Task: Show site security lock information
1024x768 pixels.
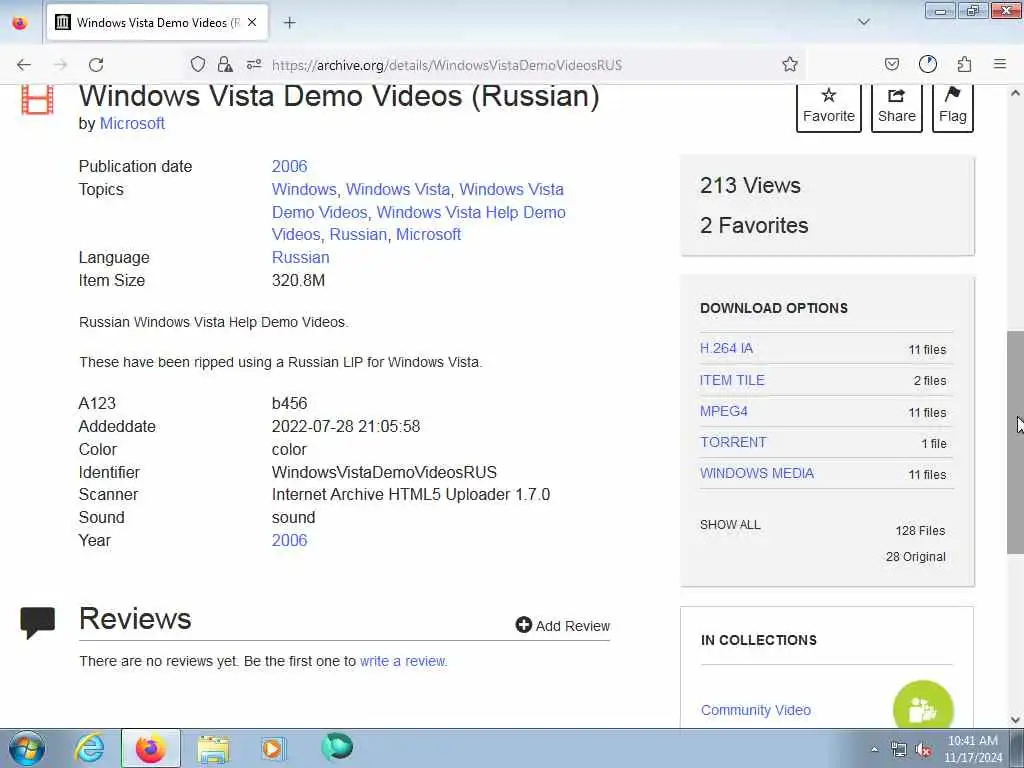Action: pos(225,64)
